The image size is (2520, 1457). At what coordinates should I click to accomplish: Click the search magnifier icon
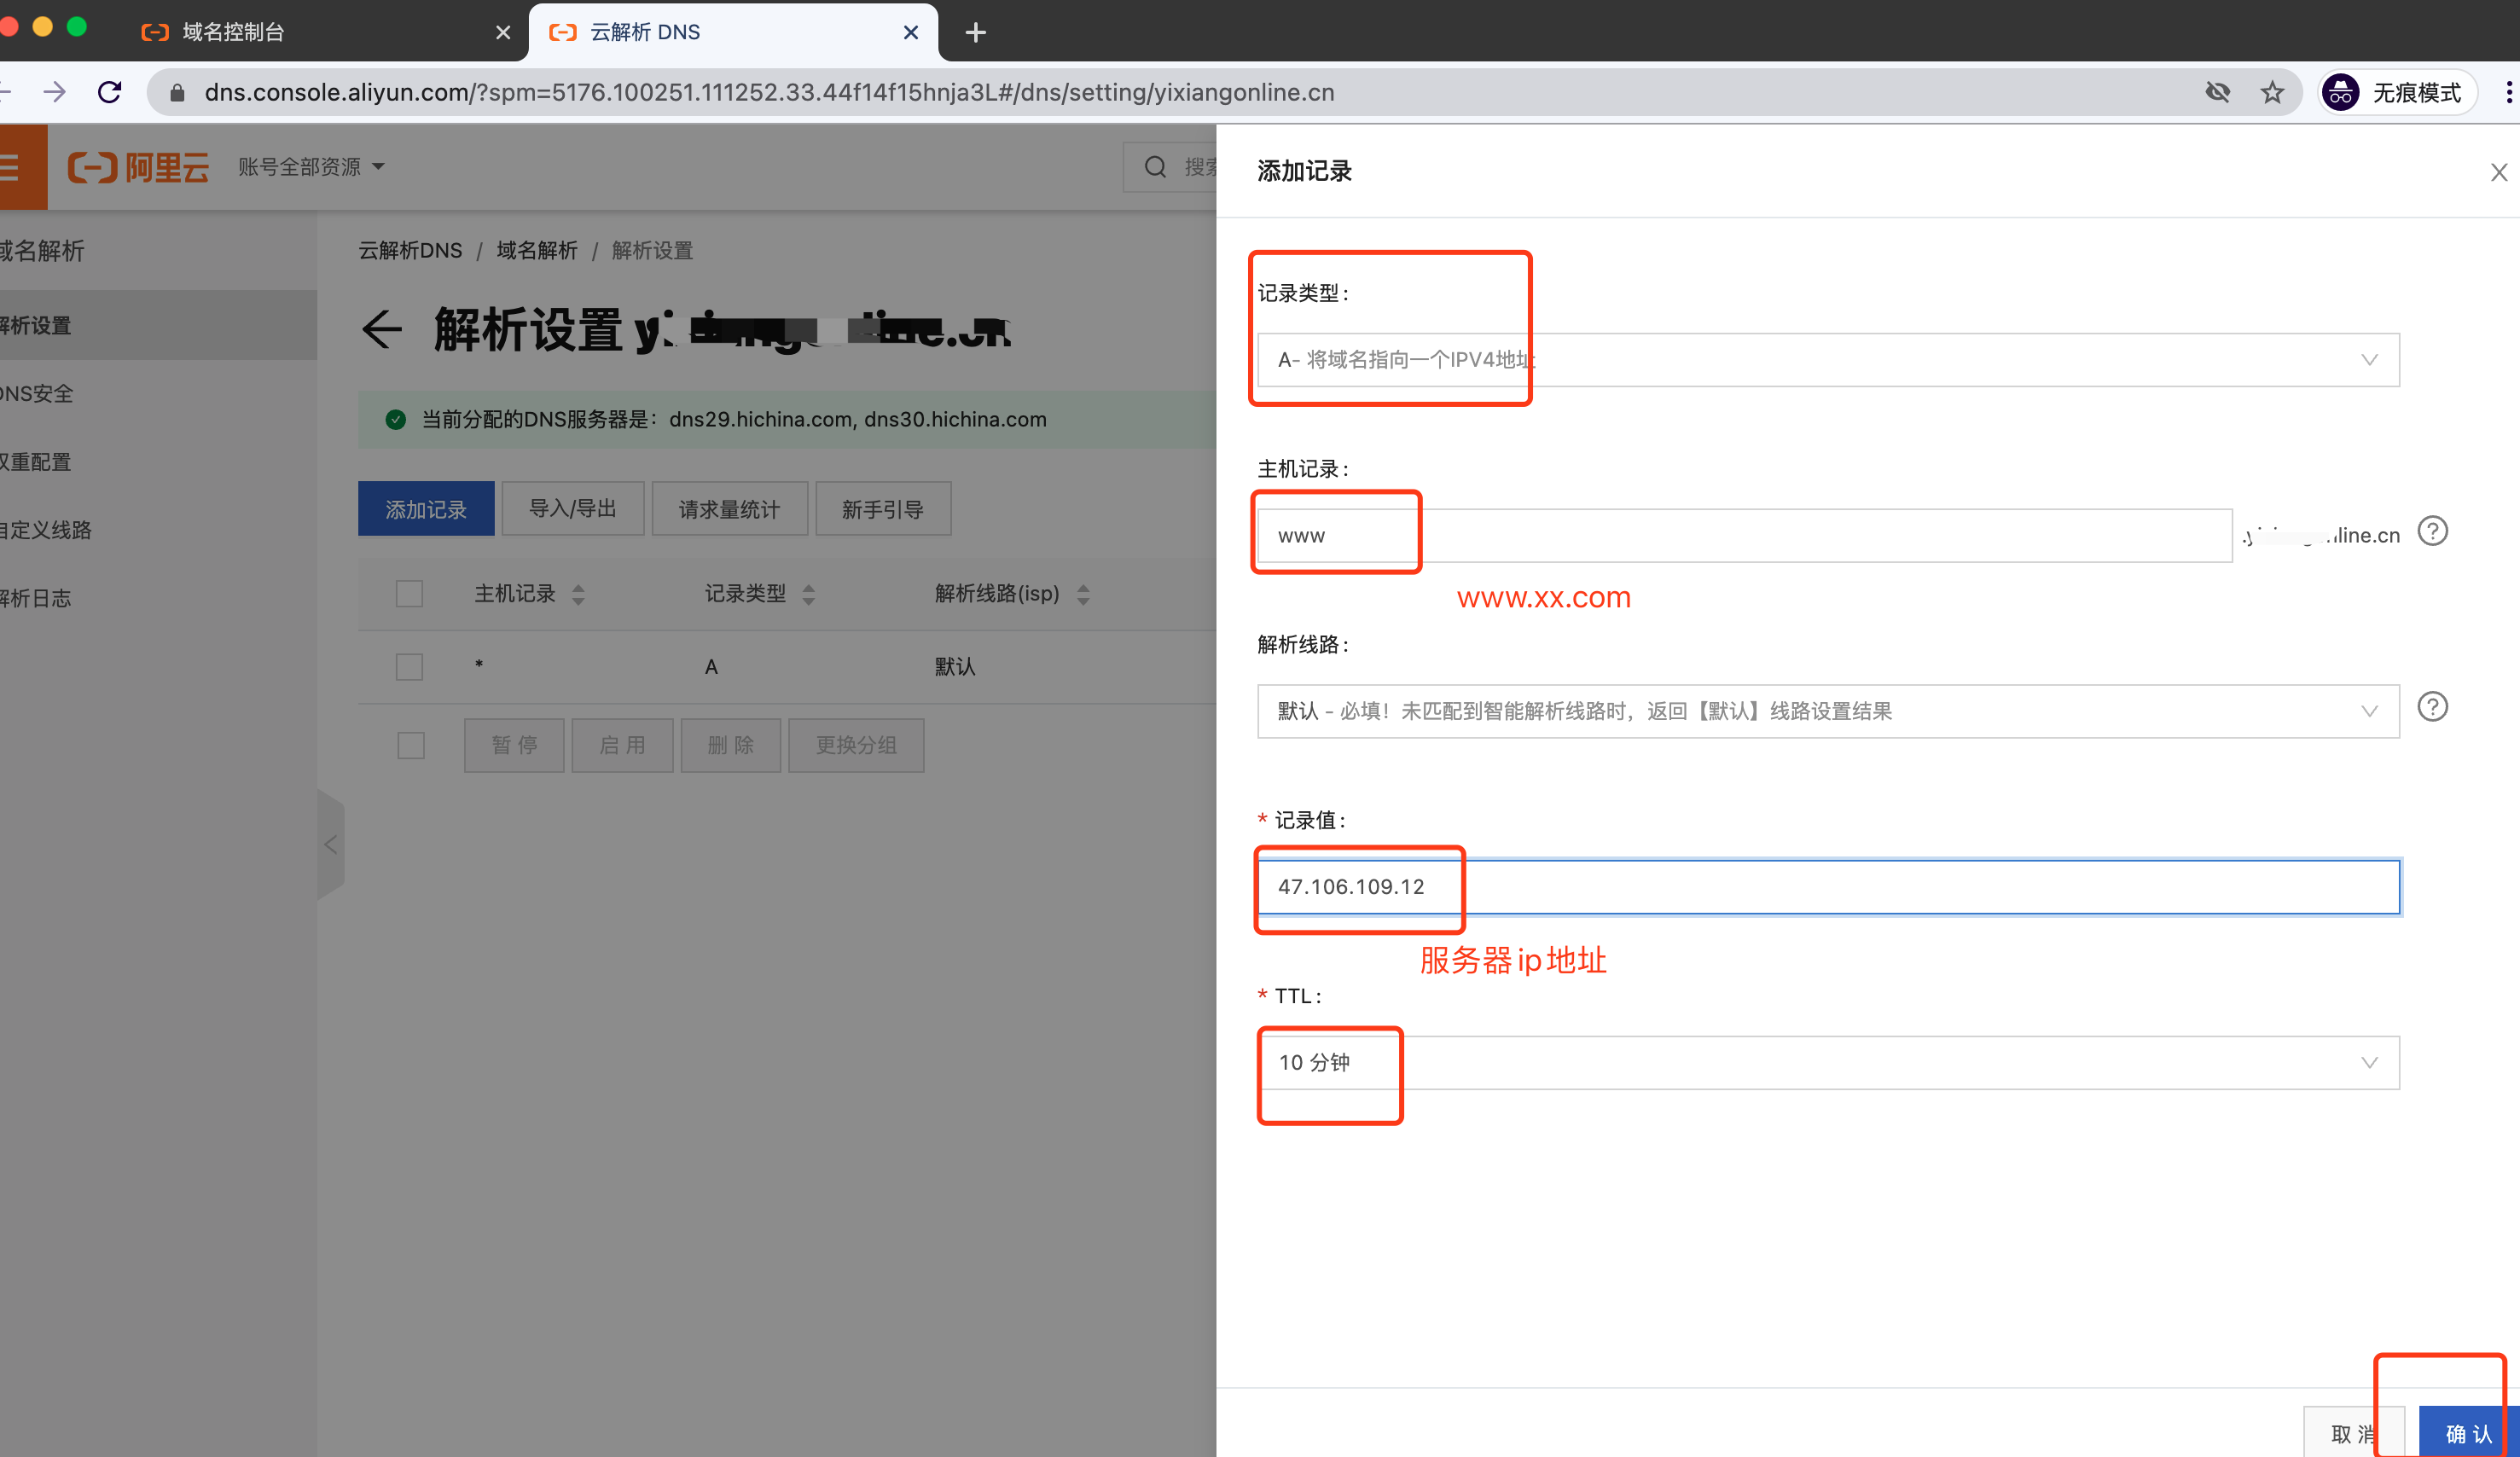(x=1155, y=167)
